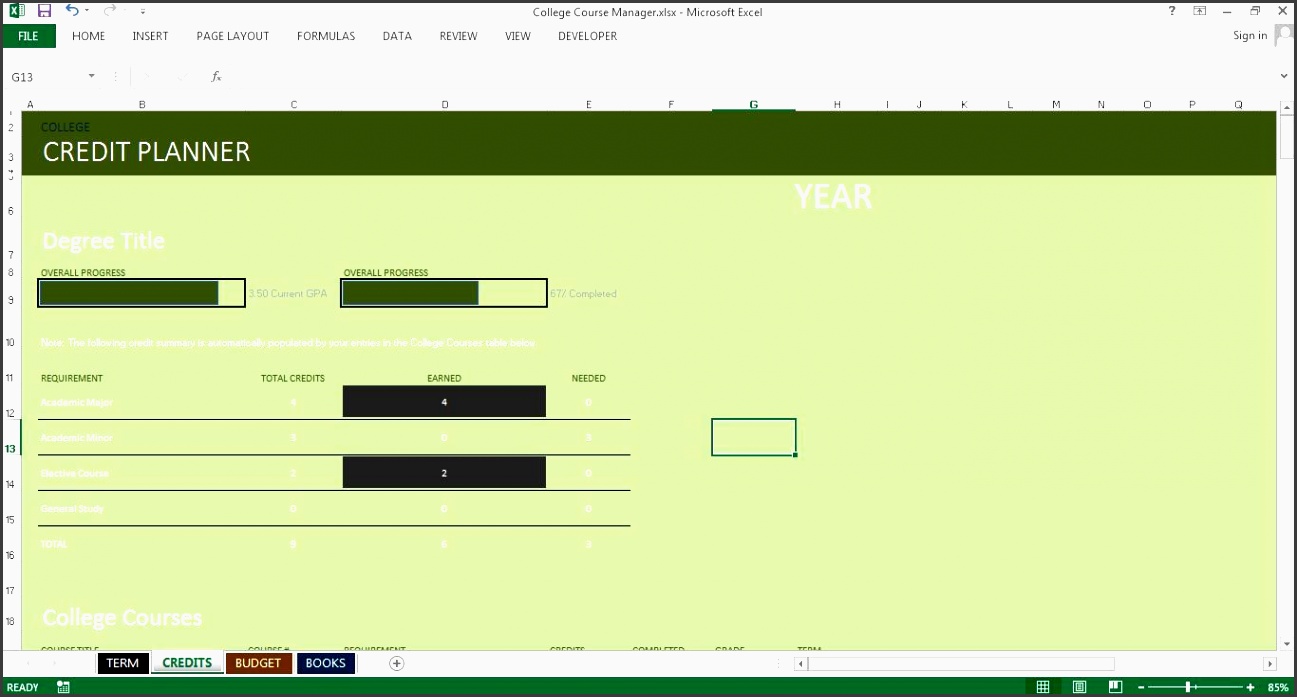Select the CREDITS sheet tab

(187, 663)
